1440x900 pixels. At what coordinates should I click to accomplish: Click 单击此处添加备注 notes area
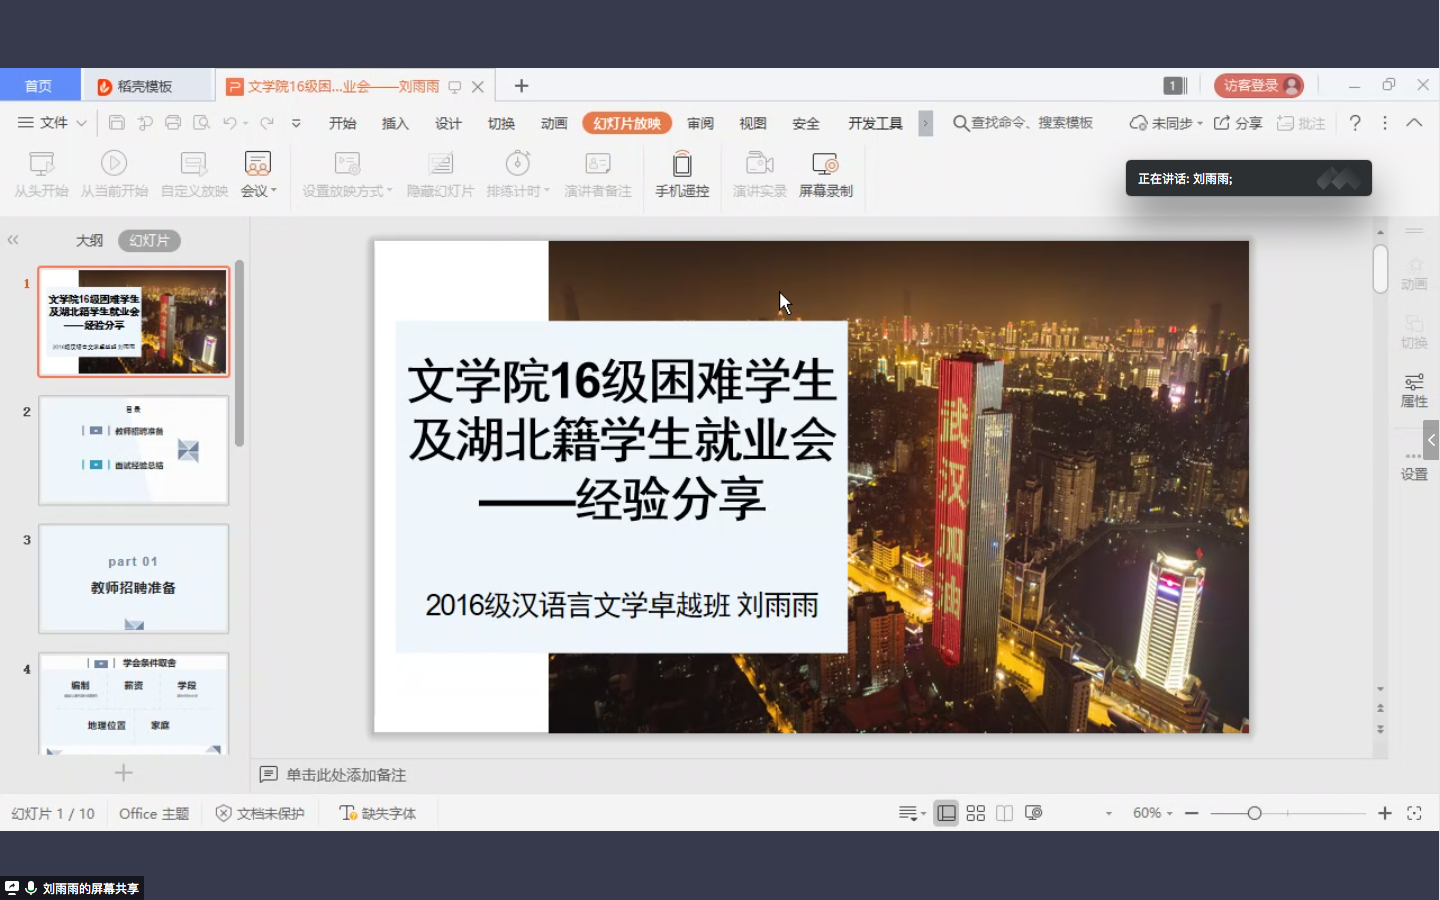pos(345,775)
